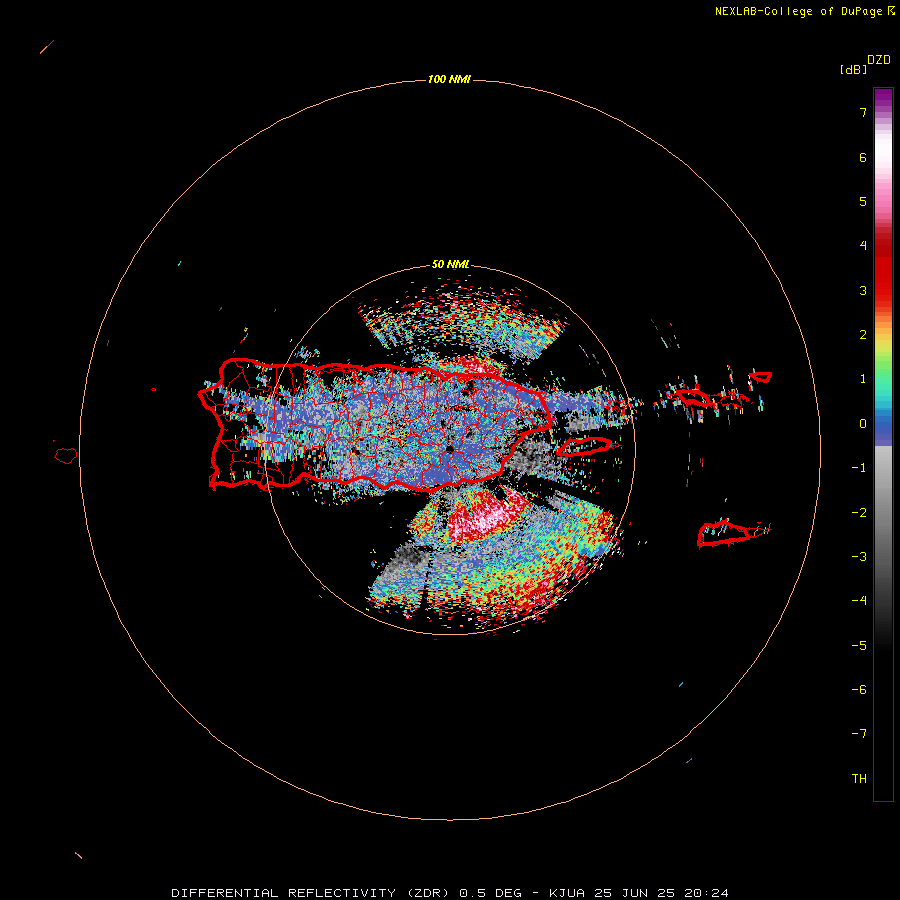Click the -3 value on color scale
Screen dimensions: 900x900
(x=859, y=557)
